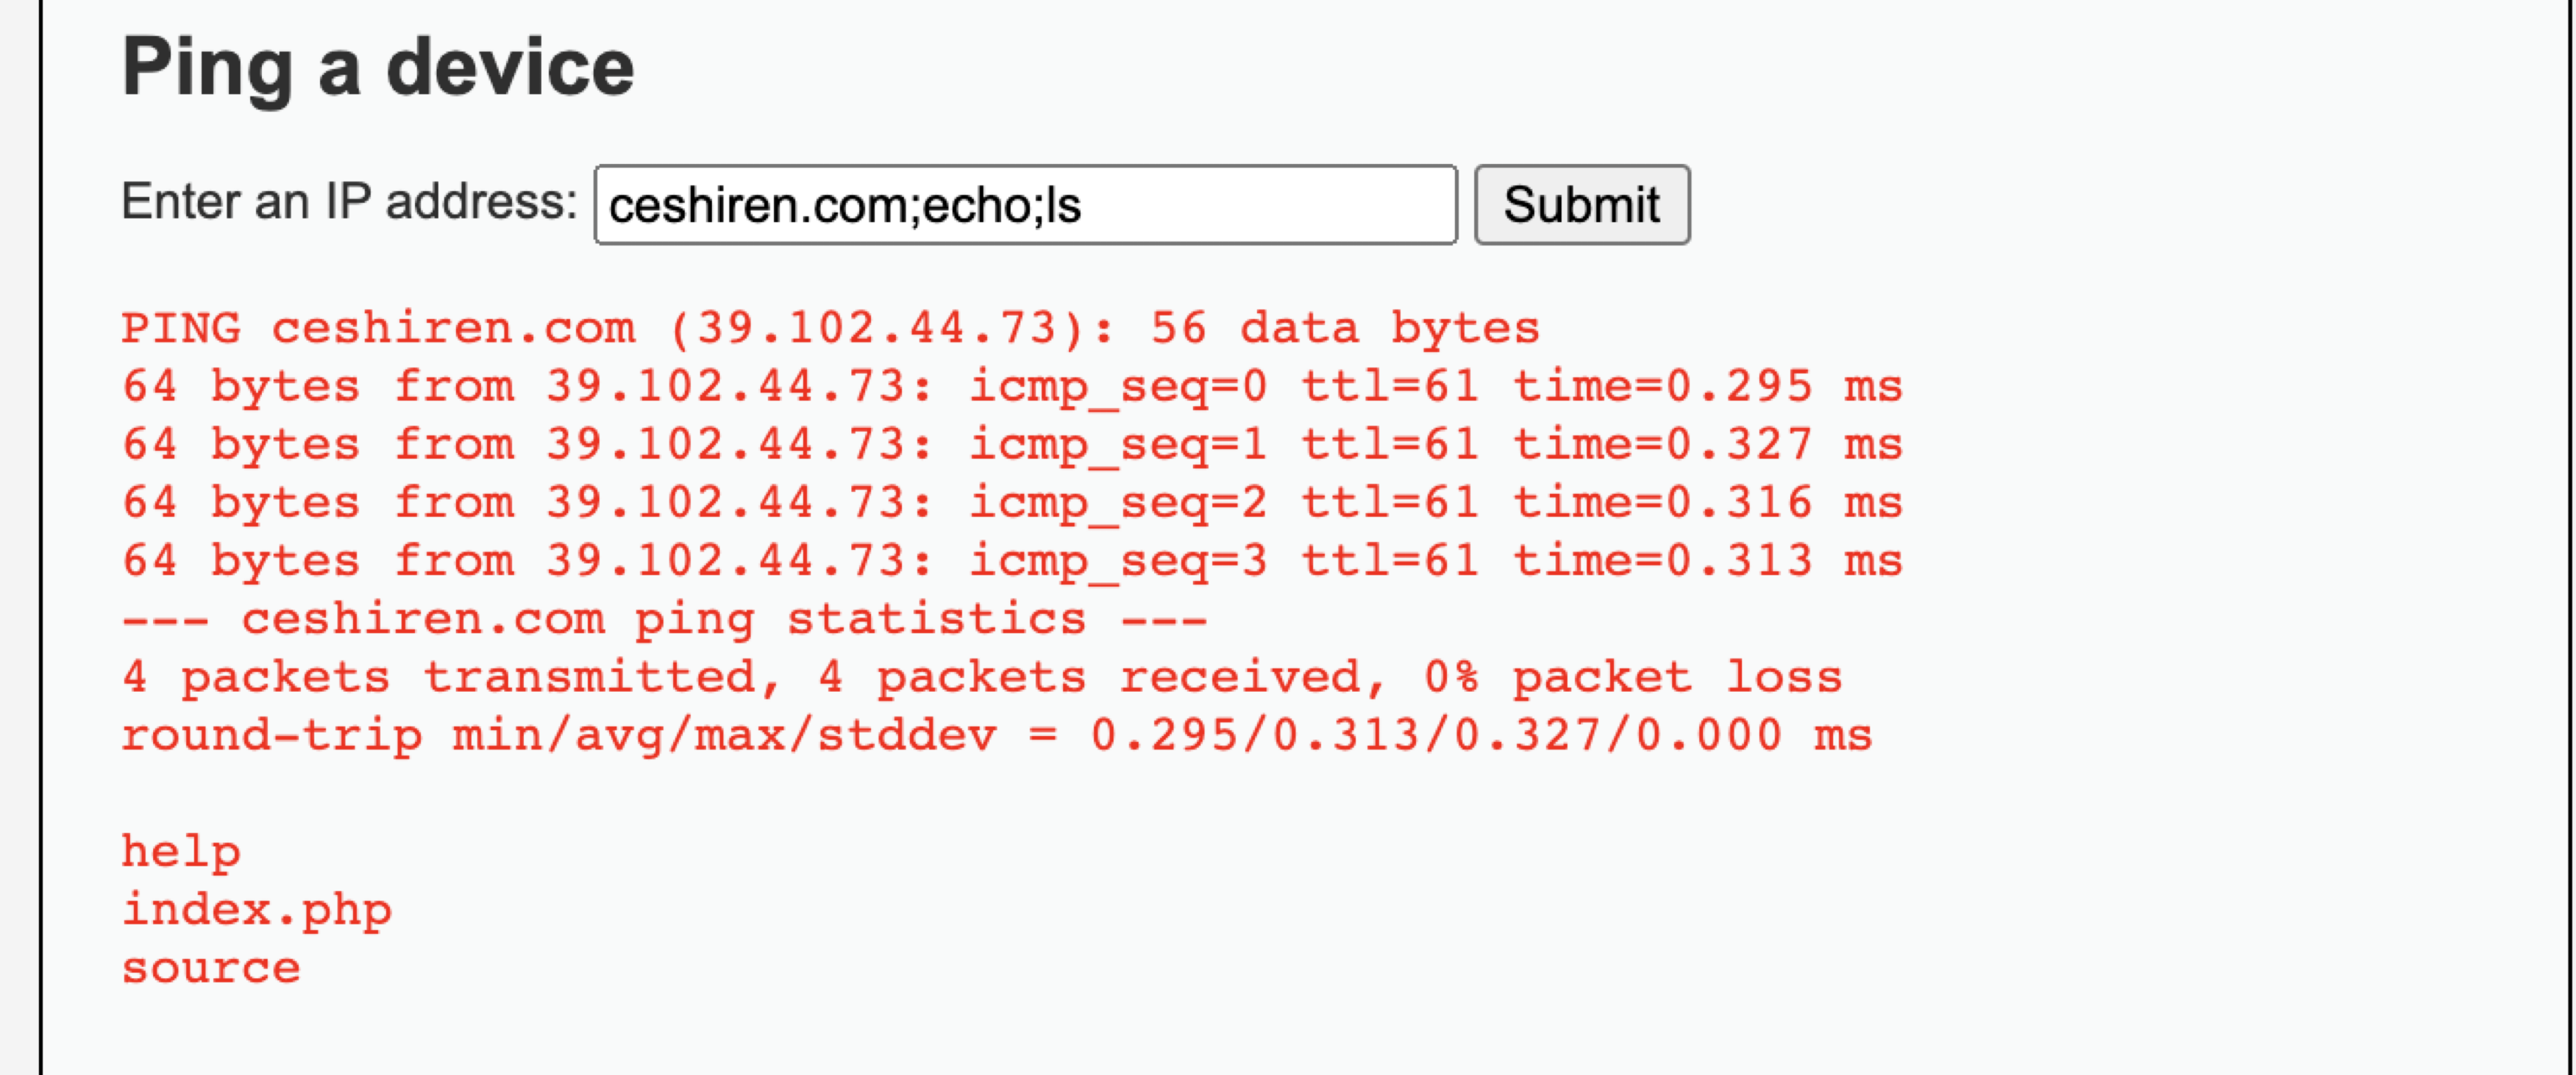Screen dimensions: 2576x1075
Task: Click the '56 data bytes' text
Action: [x=1345, y=328]
